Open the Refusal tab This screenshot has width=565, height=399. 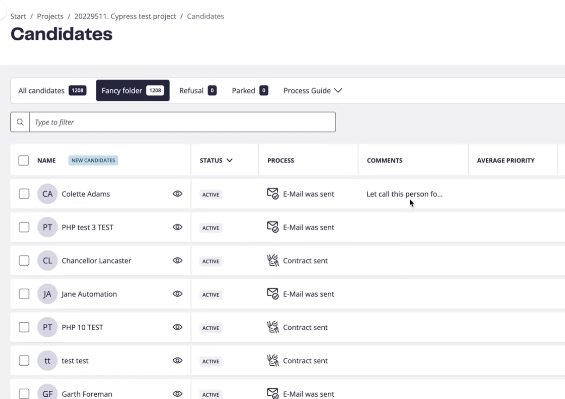198,90
